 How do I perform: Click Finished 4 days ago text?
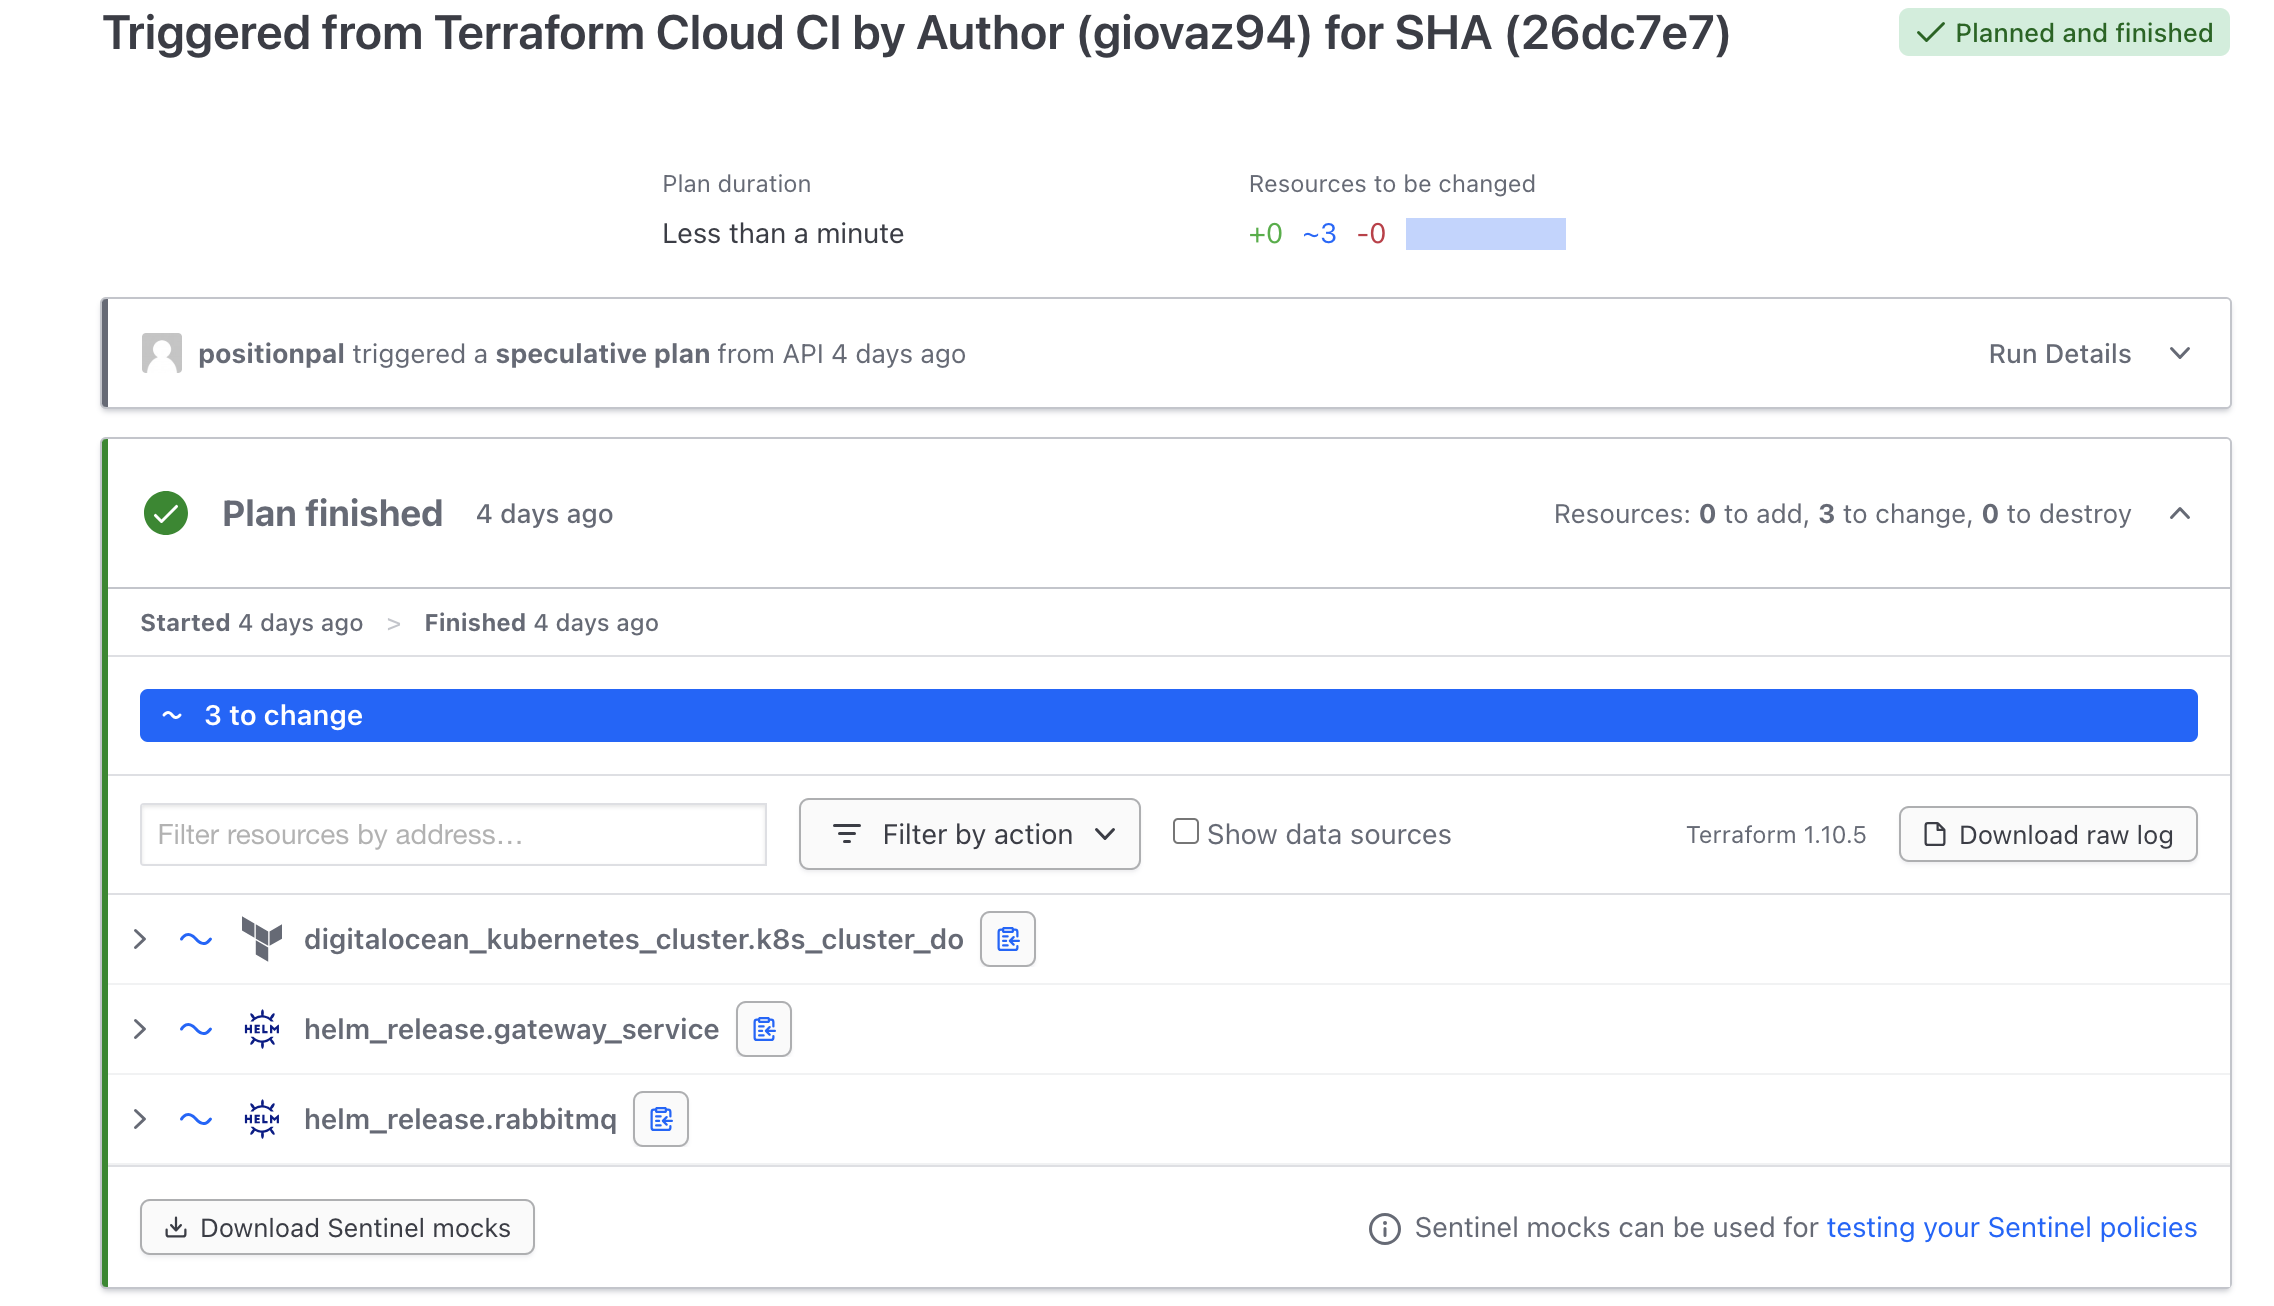(x=541, y=623)
